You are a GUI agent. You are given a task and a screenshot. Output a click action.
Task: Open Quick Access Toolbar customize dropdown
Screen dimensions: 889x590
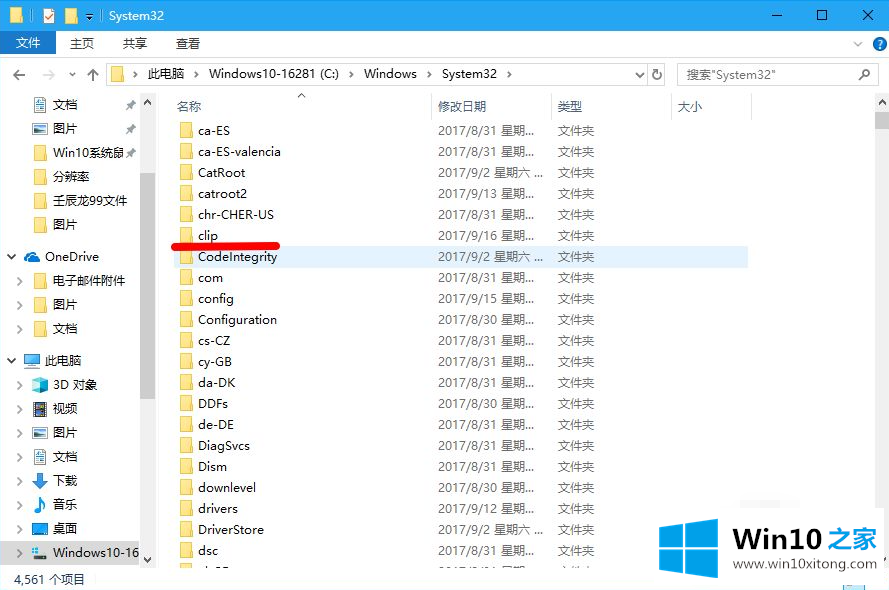click(x=89, y=17)
